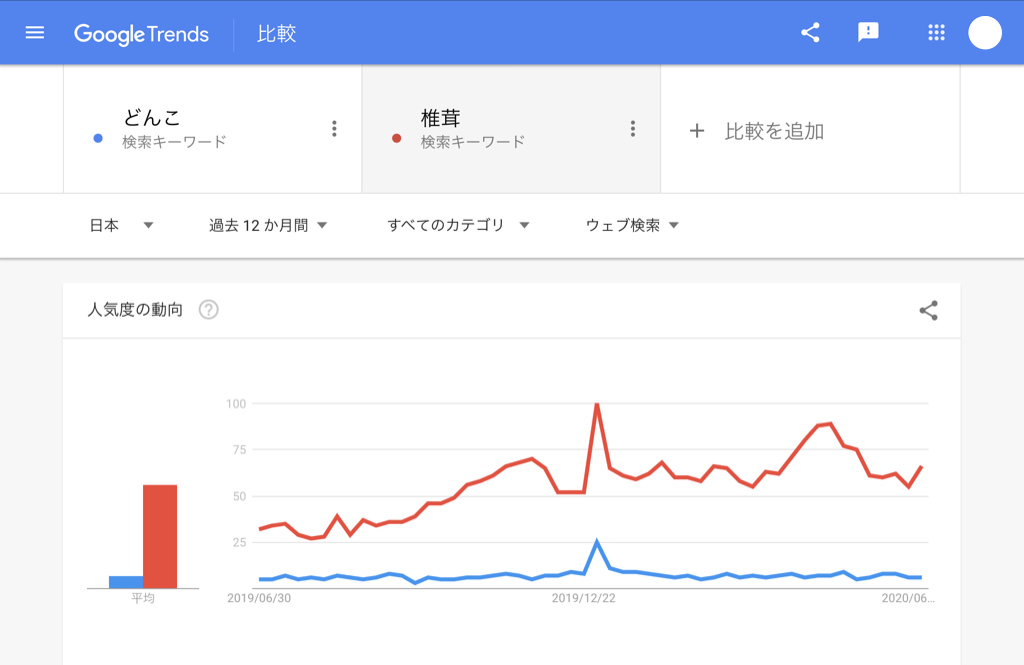
Task: Click the account profile avatar
Action: click(985, 32)
